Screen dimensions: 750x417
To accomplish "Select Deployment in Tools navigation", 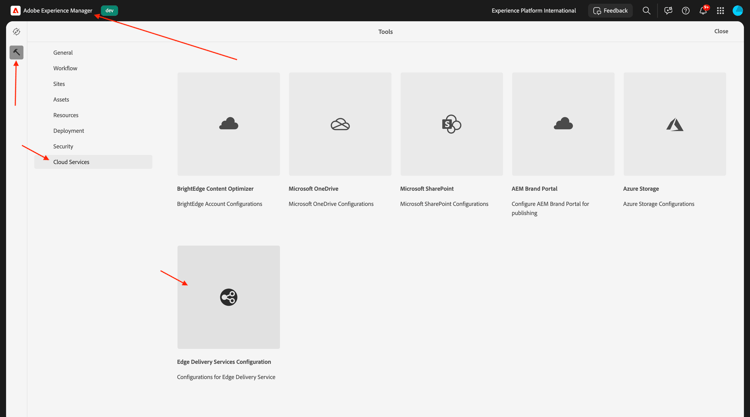I will [68, 131].
